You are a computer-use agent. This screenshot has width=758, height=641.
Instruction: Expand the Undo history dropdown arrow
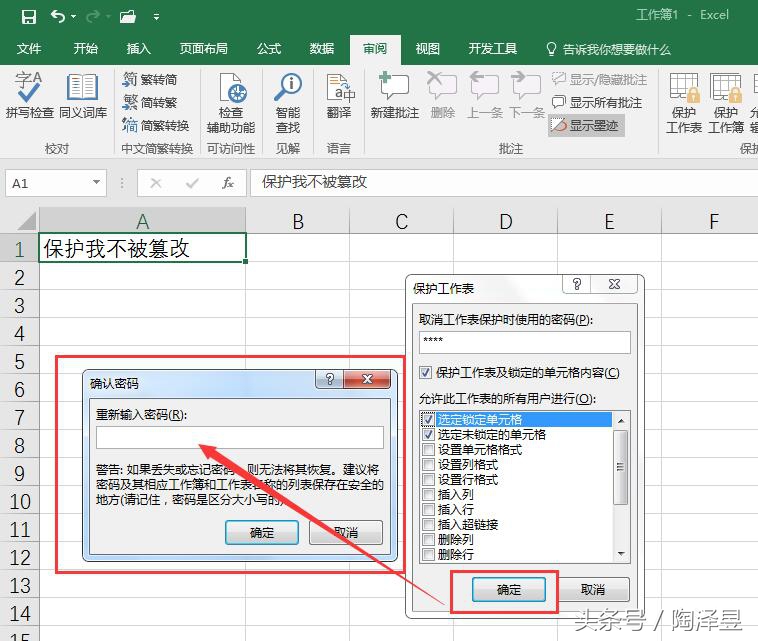coord(73,17)
